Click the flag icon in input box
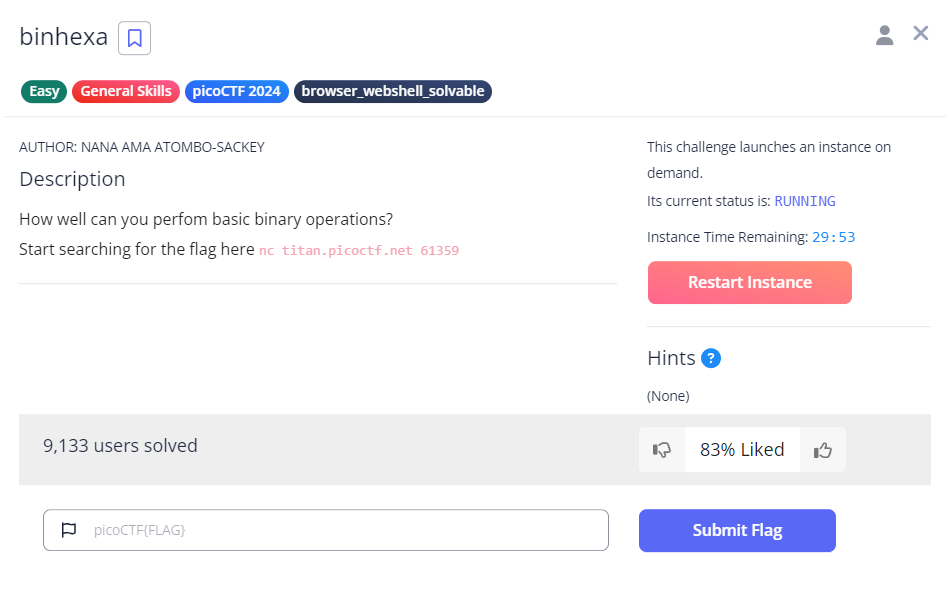Viewport: 951px width, 590px height. 69,530
